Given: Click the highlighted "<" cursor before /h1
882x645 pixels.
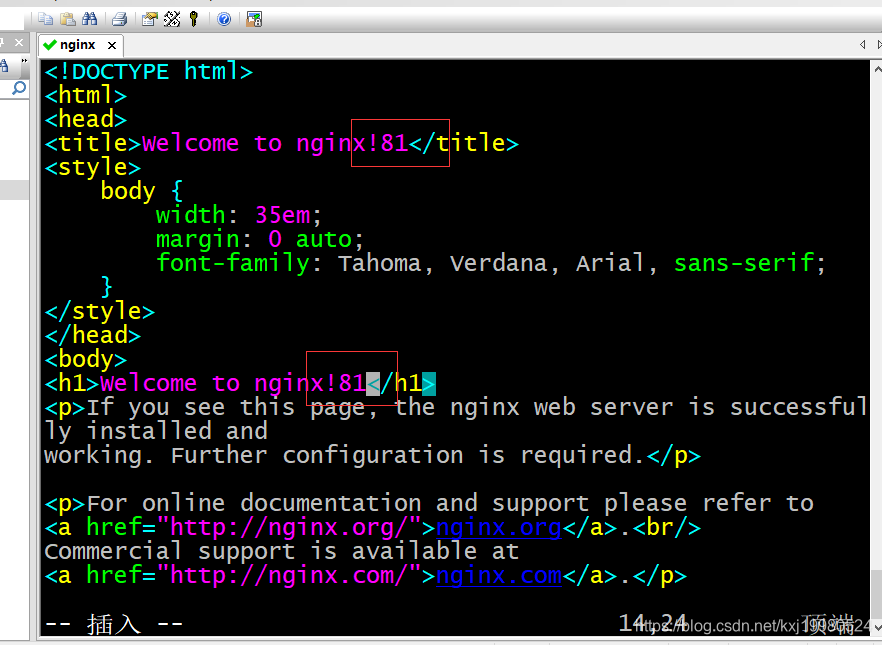Looking at the screenshot, I should (373, 384).
